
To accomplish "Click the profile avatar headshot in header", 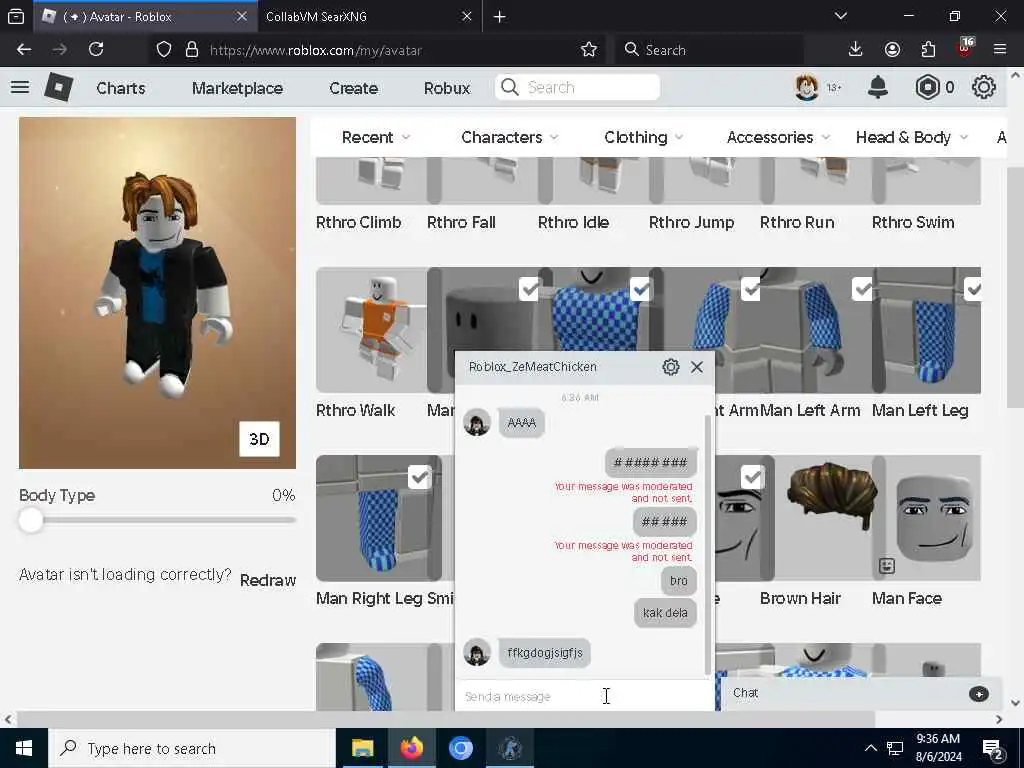I will point(807,87).
